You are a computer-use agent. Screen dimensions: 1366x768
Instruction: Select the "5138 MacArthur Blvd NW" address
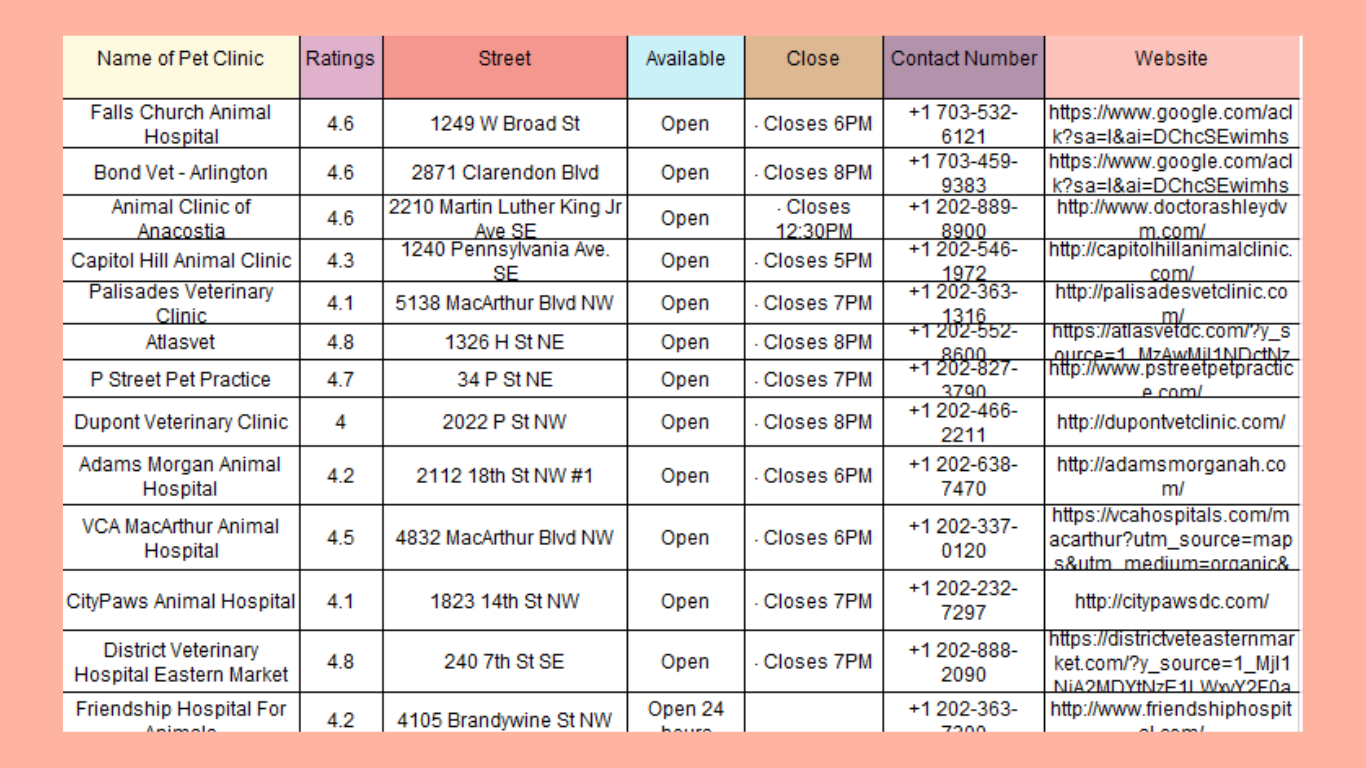[505, 303]
